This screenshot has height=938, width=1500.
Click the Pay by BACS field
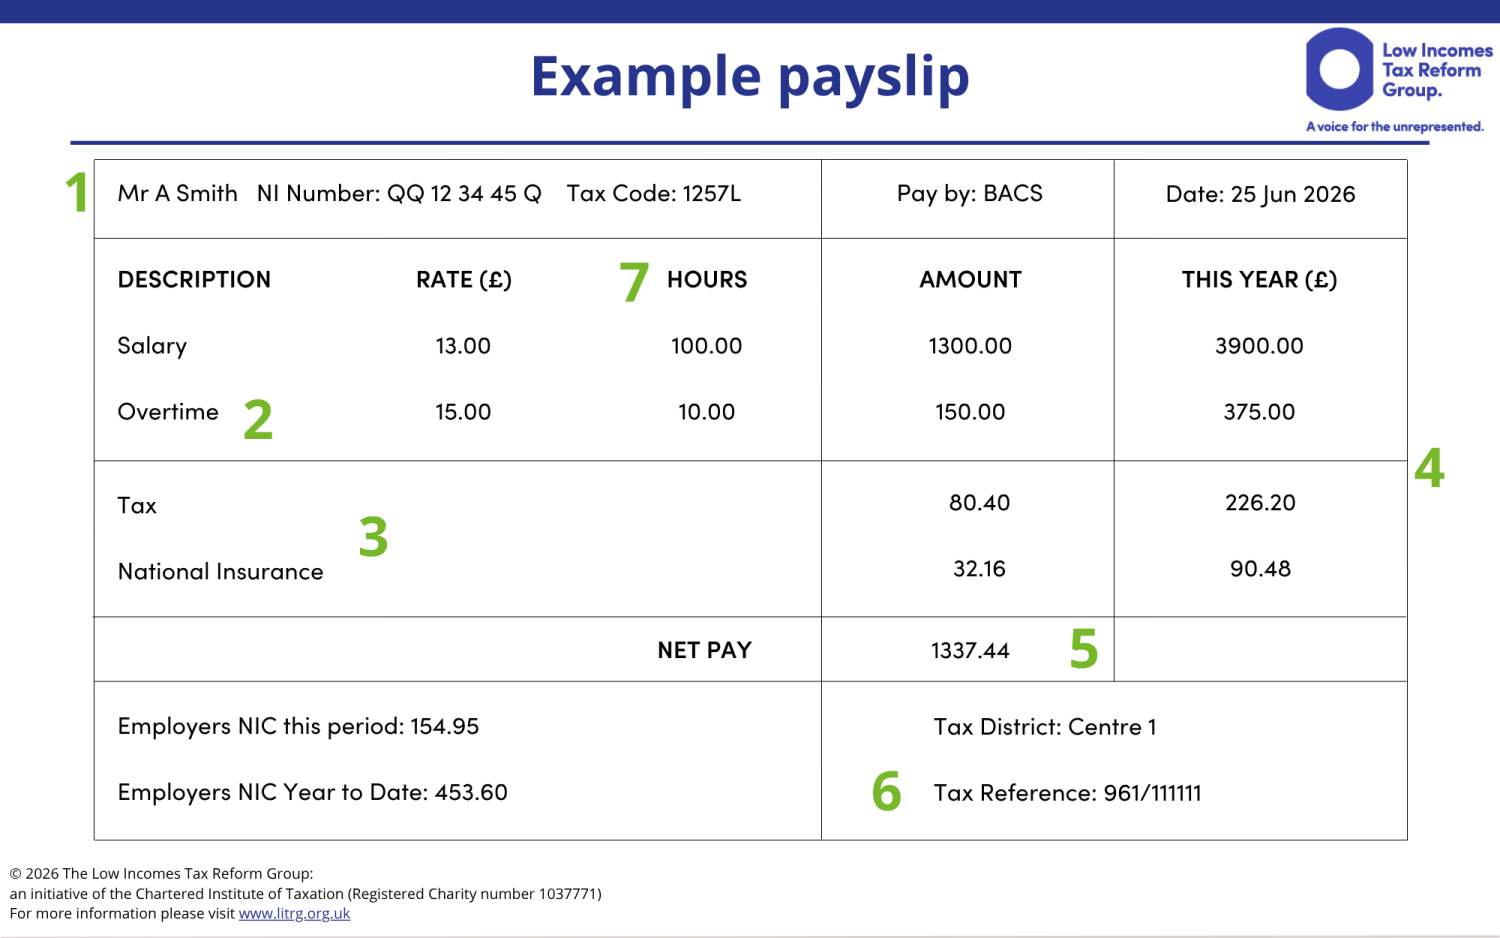pyautogui.click(x=968, y=194)
